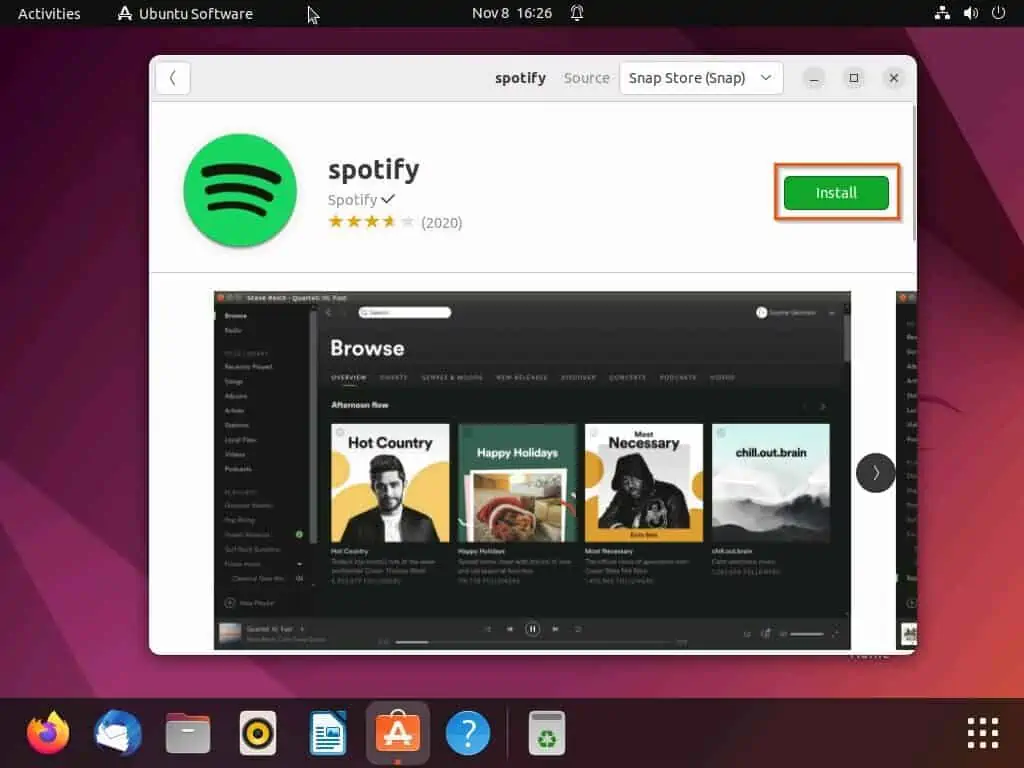Click the verified Spotify publisher link

tap(362, 199)
